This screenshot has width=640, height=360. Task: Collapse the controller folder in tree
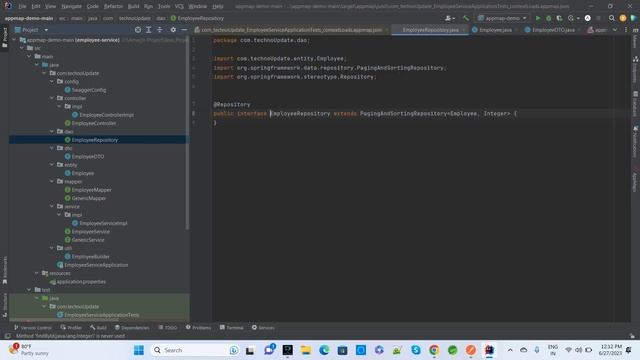[x=52, y=98]
